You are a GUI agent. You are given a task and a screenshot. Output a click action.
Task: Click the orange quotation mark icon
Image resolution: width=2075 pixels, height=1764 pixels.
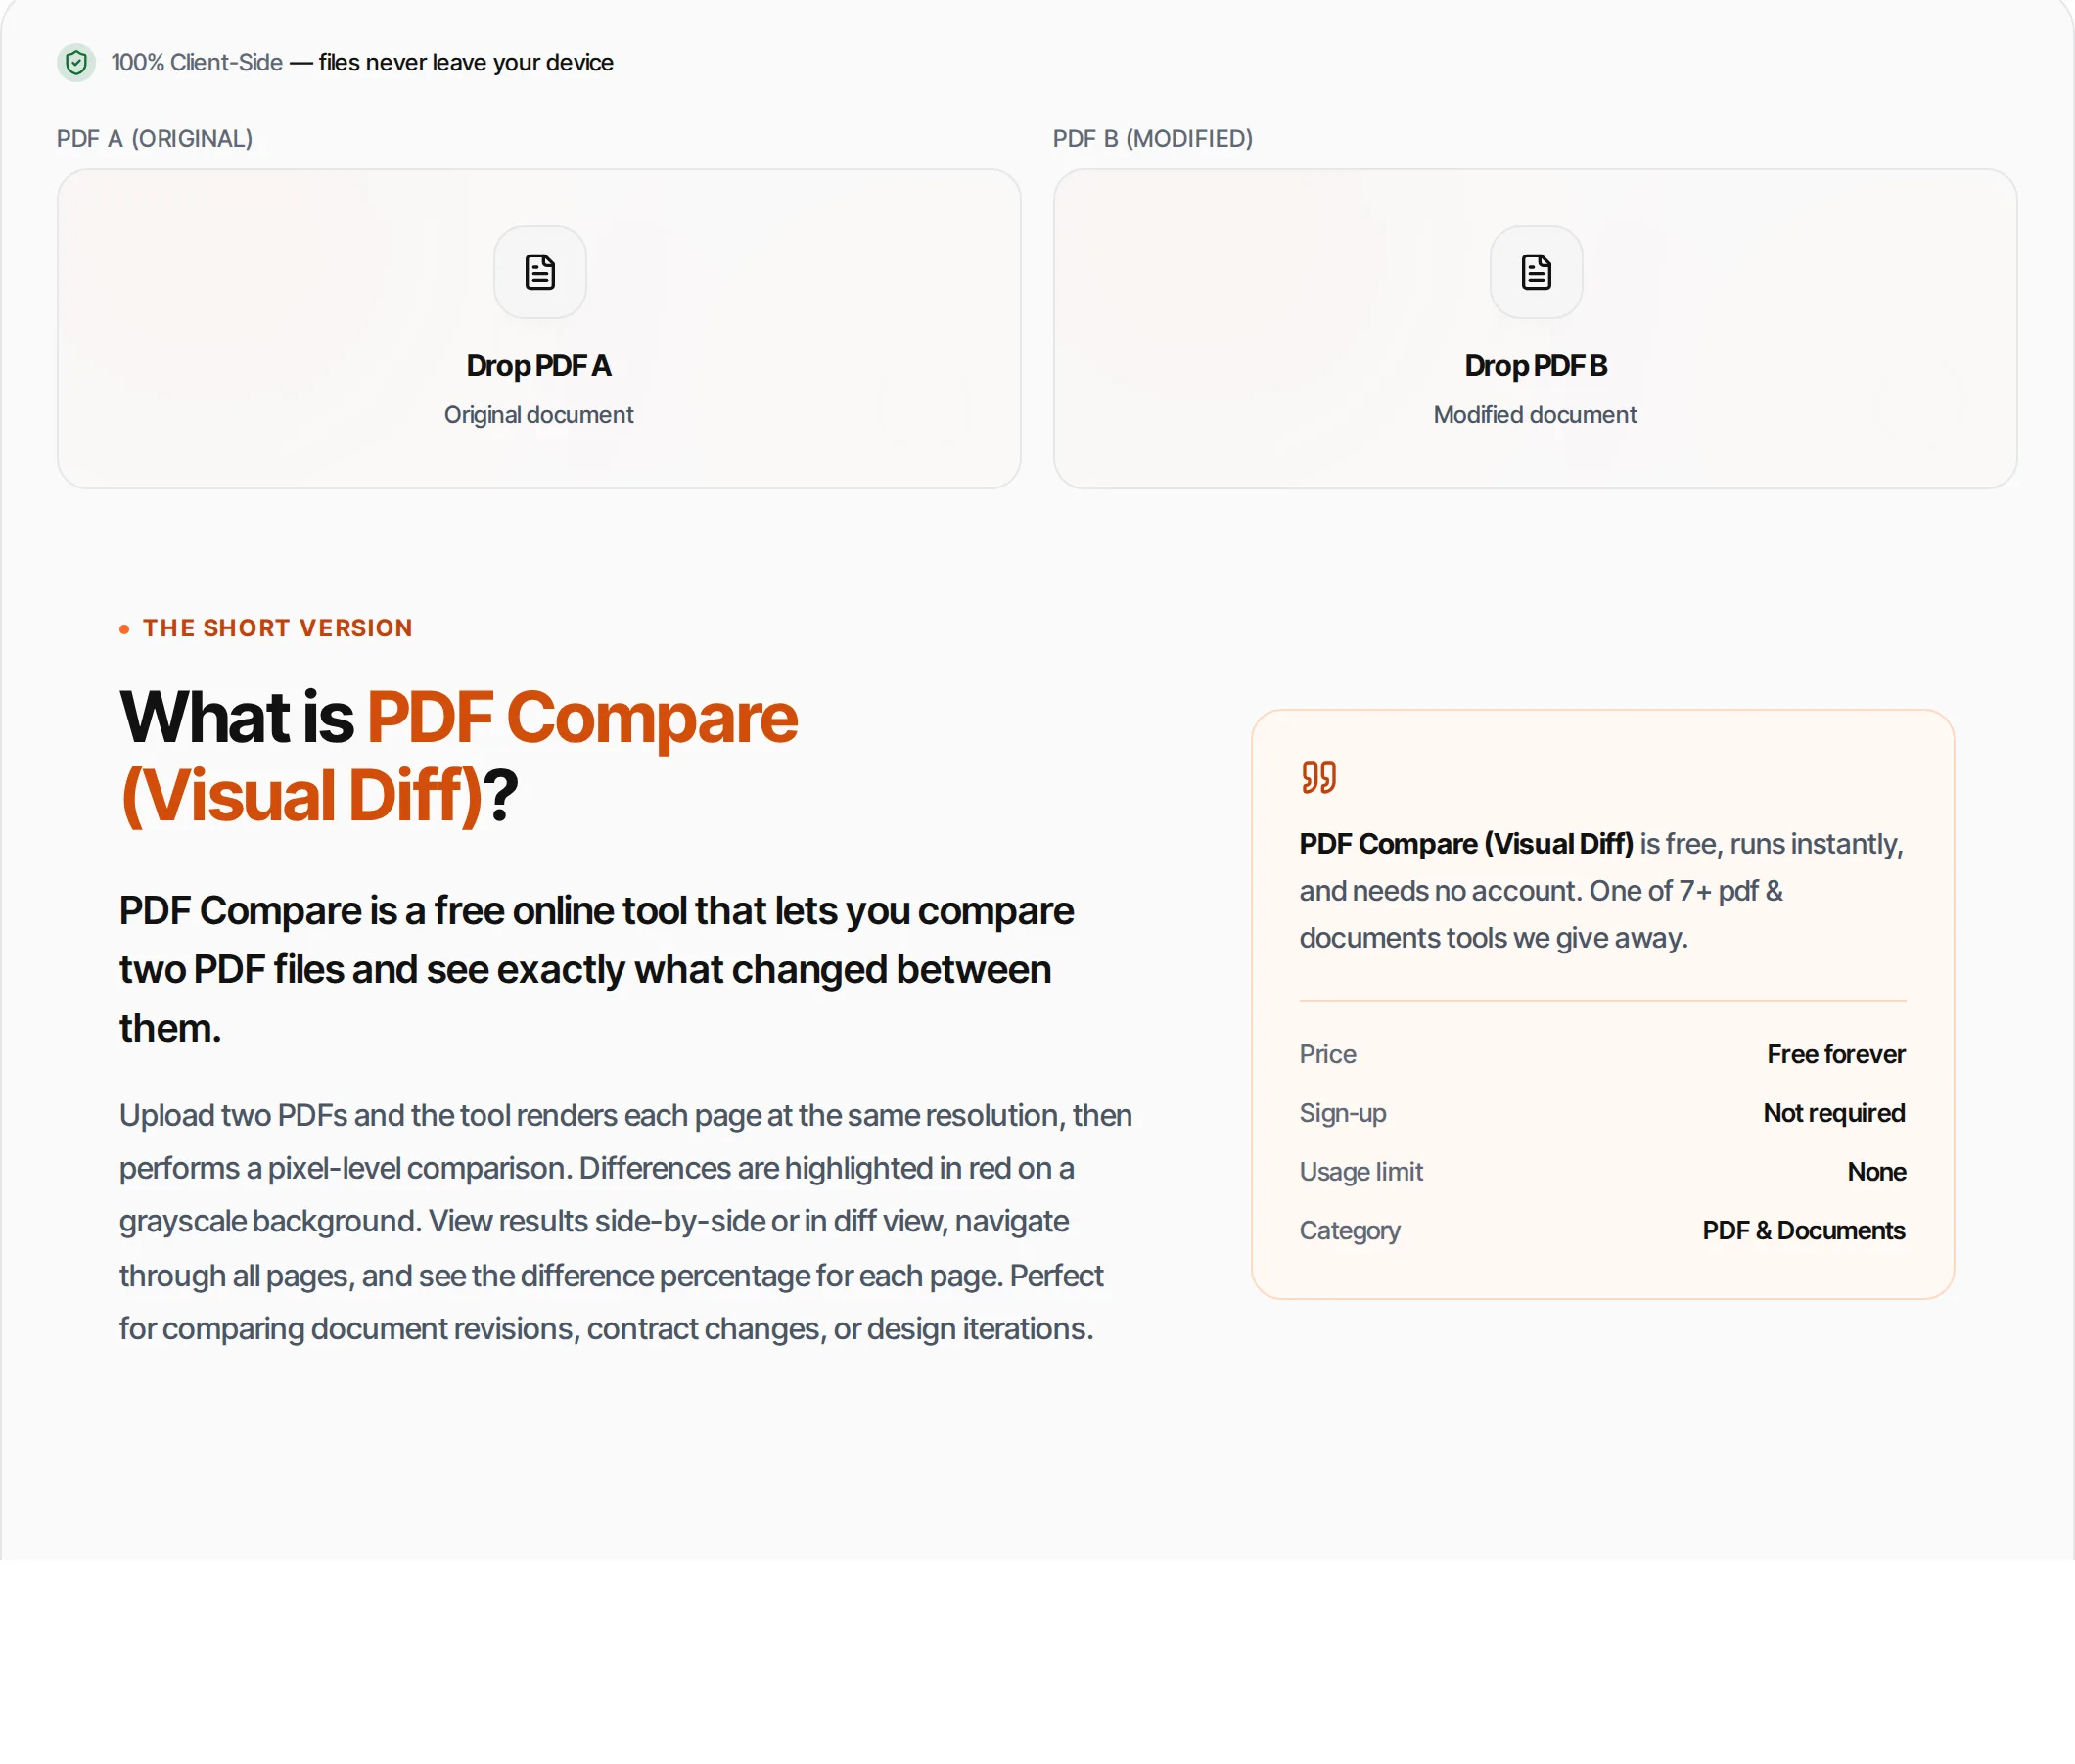(1318, 777)
